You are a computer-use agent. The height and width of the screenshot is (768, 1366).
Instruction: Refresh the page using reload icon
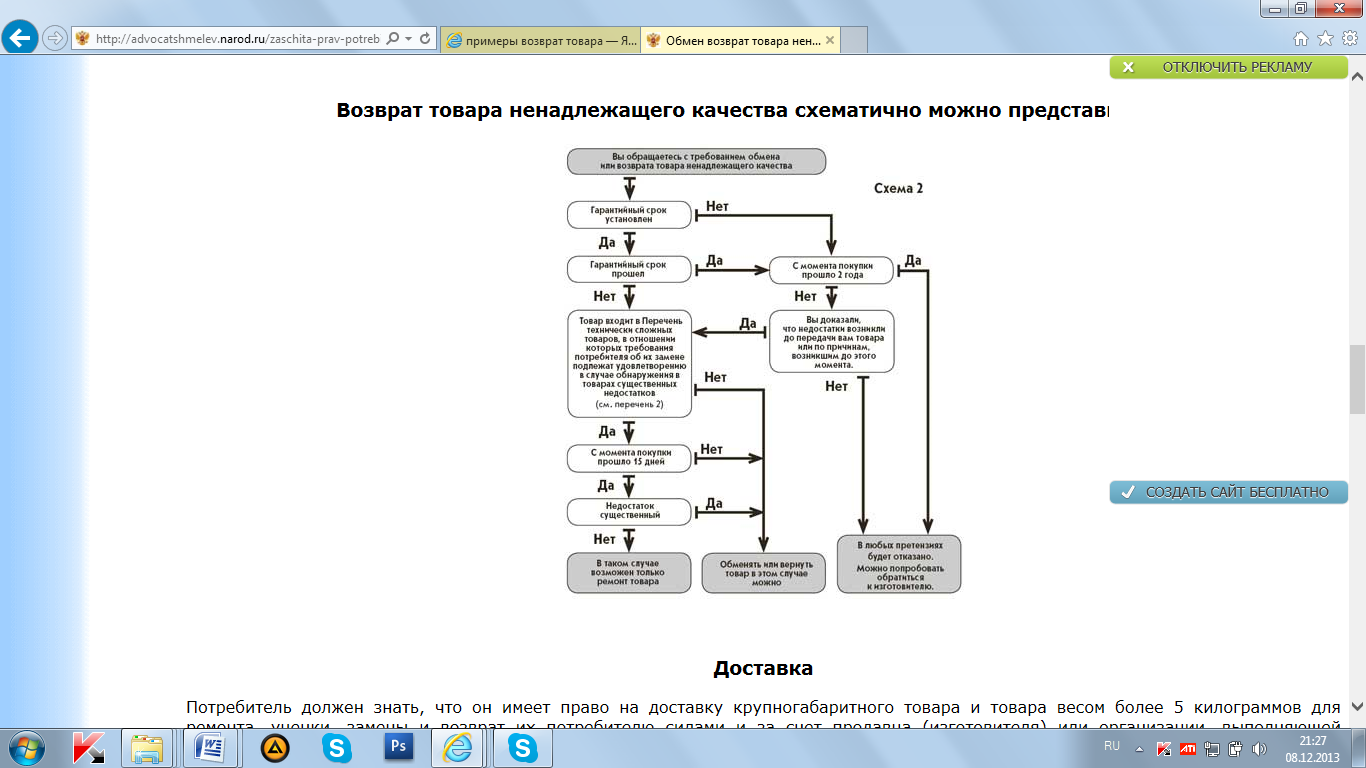(425, 39)
